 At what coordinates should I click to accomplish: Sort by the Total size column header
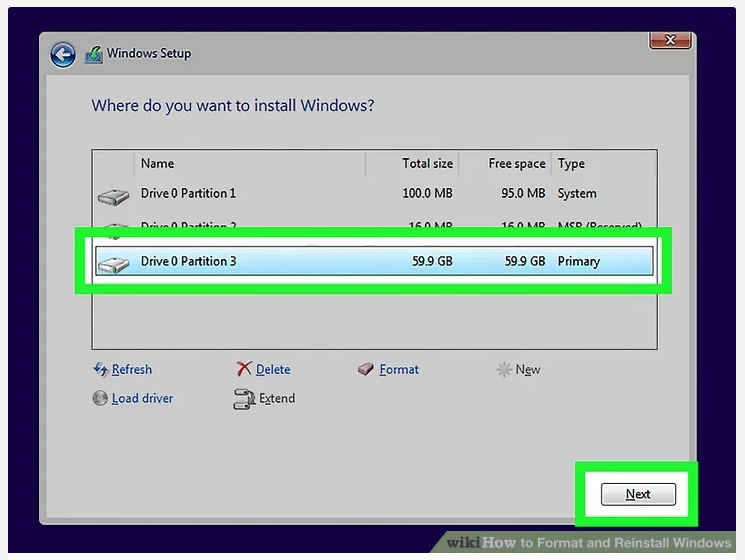(427, 164)
